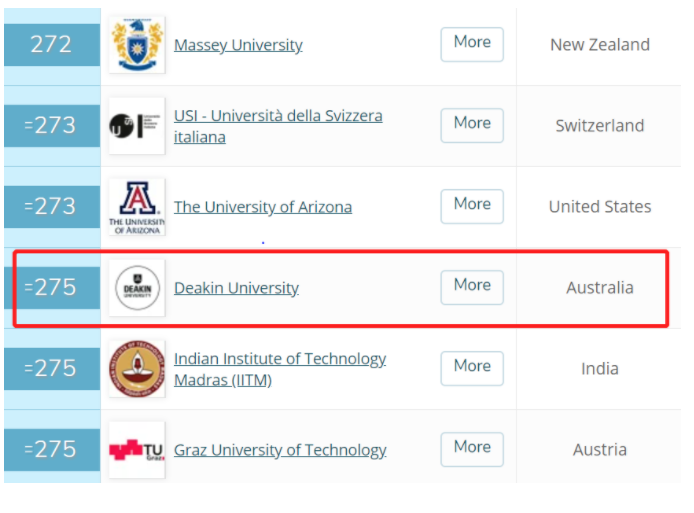Image resolution: width=694 pixels, height=513 pixels.
Task: Click the University of Arizona logo
Action: click(x=137, y=207)
